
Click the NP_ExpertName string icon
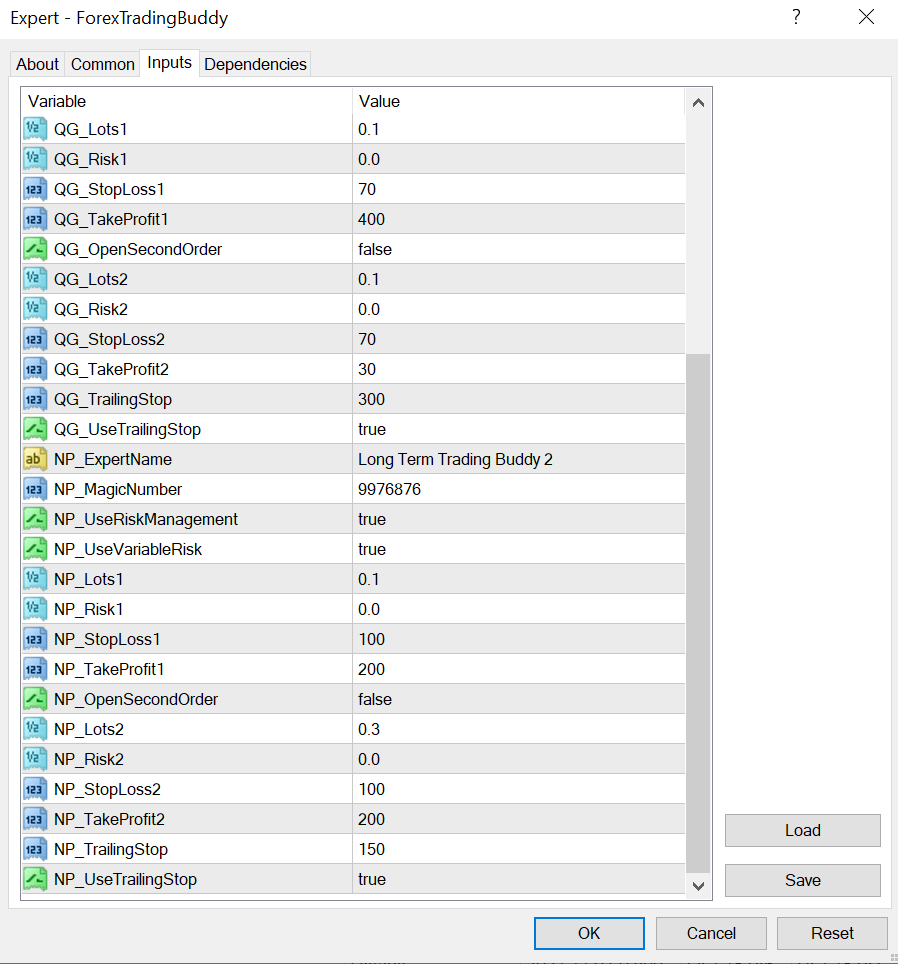(36, 459)
